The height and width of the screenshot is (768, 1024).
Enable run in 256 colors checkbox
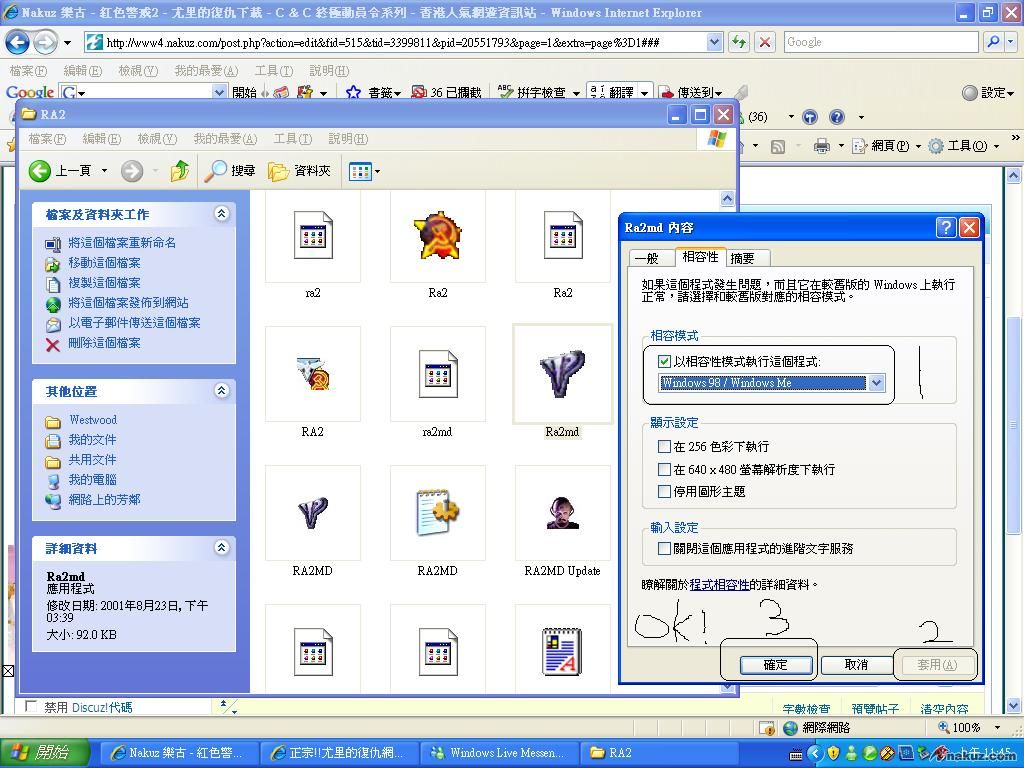665,447
